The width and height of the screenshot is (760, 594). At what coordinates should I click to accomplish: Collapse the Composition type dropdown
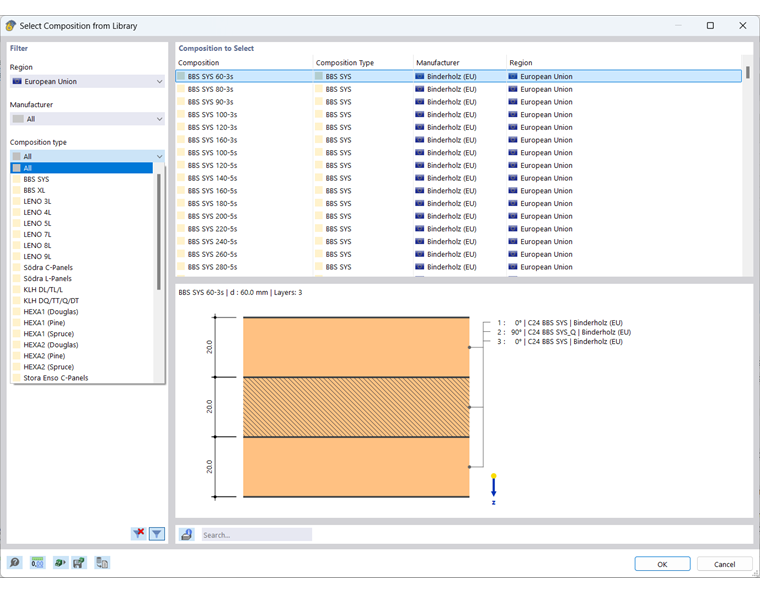[x=87, y=156]
